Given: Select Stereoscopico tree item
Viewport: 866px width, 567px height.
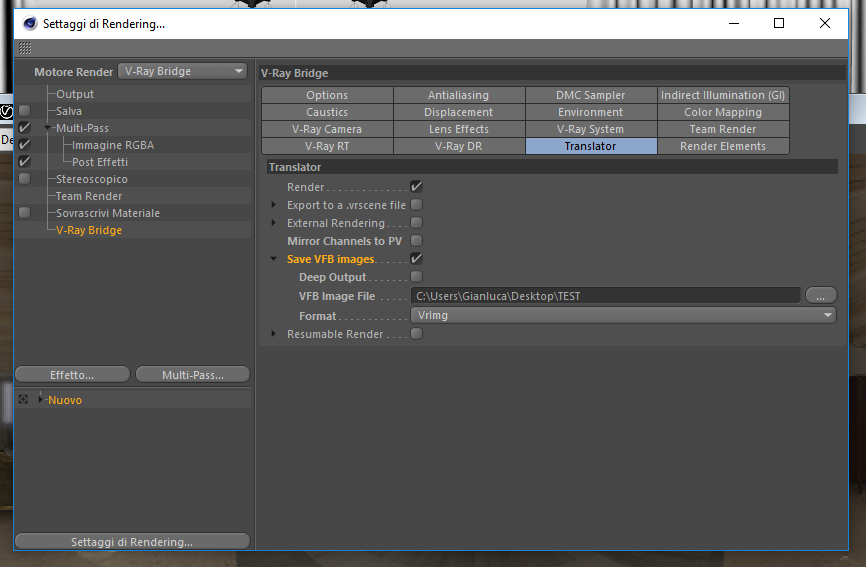Looking at the screenshot, I should tap(92, 179).
